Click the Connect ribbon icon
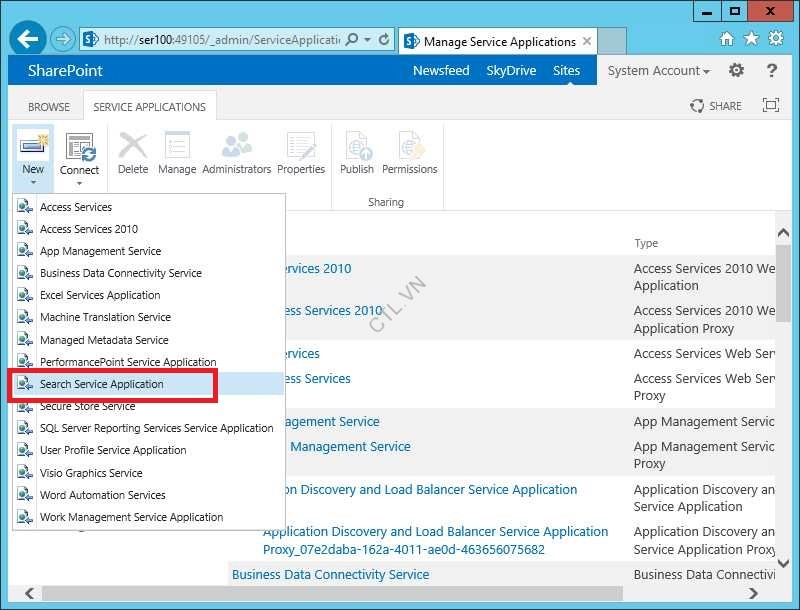The height and width of the screenshot is (610, 800). click(80, 147)
